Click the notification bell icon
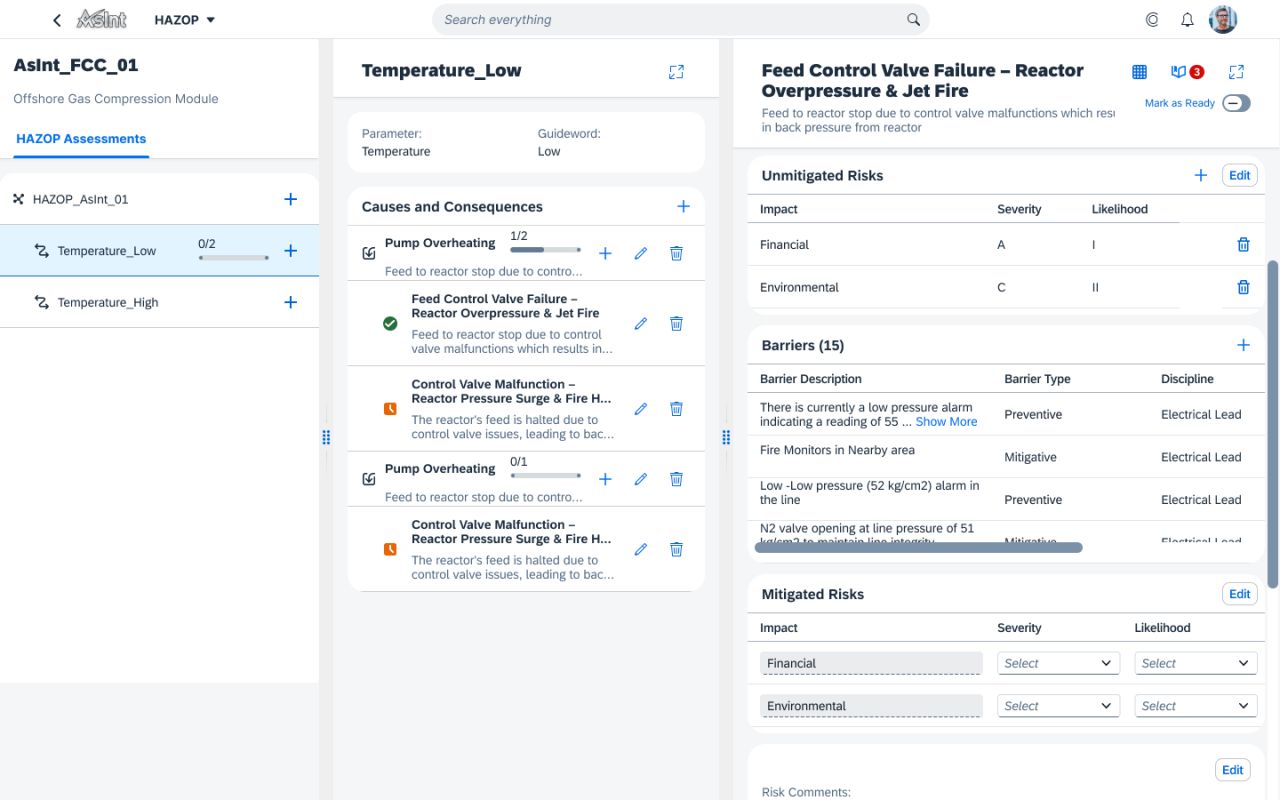 [1187, 20]
